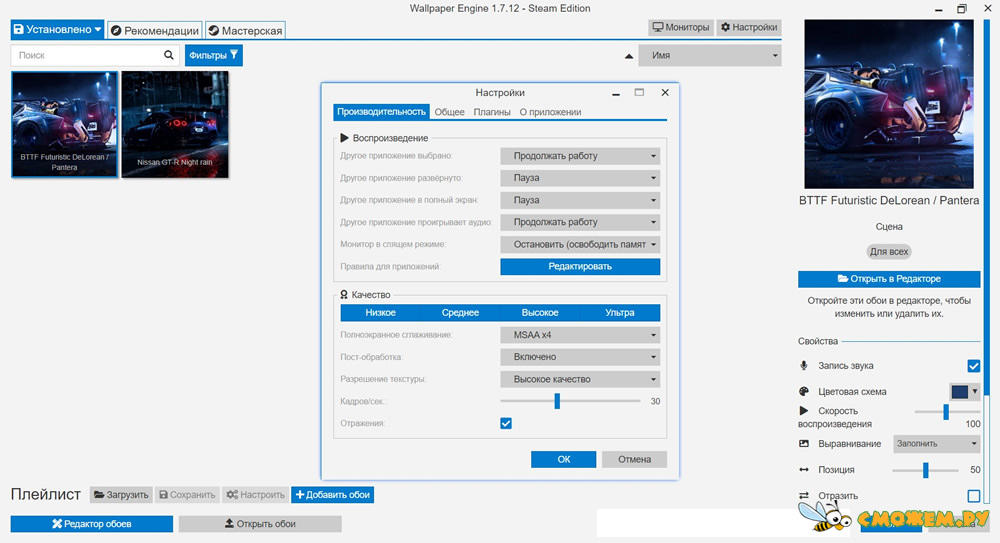Open the Установлено installed dropdown
The height and width of the screenshot is (543, 1000).
(x=57, y=29)
